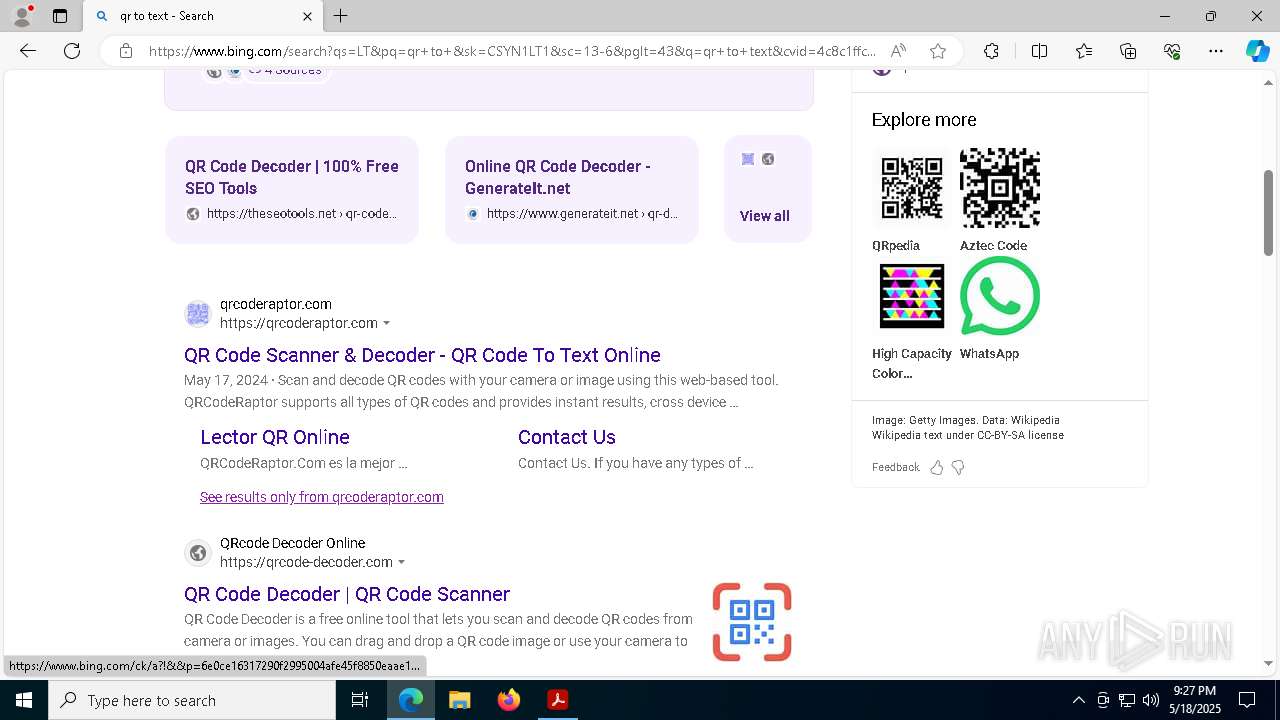Click the address bar URL field
The height and width of the screenshot is (720, 1280).
pos(512,51)
